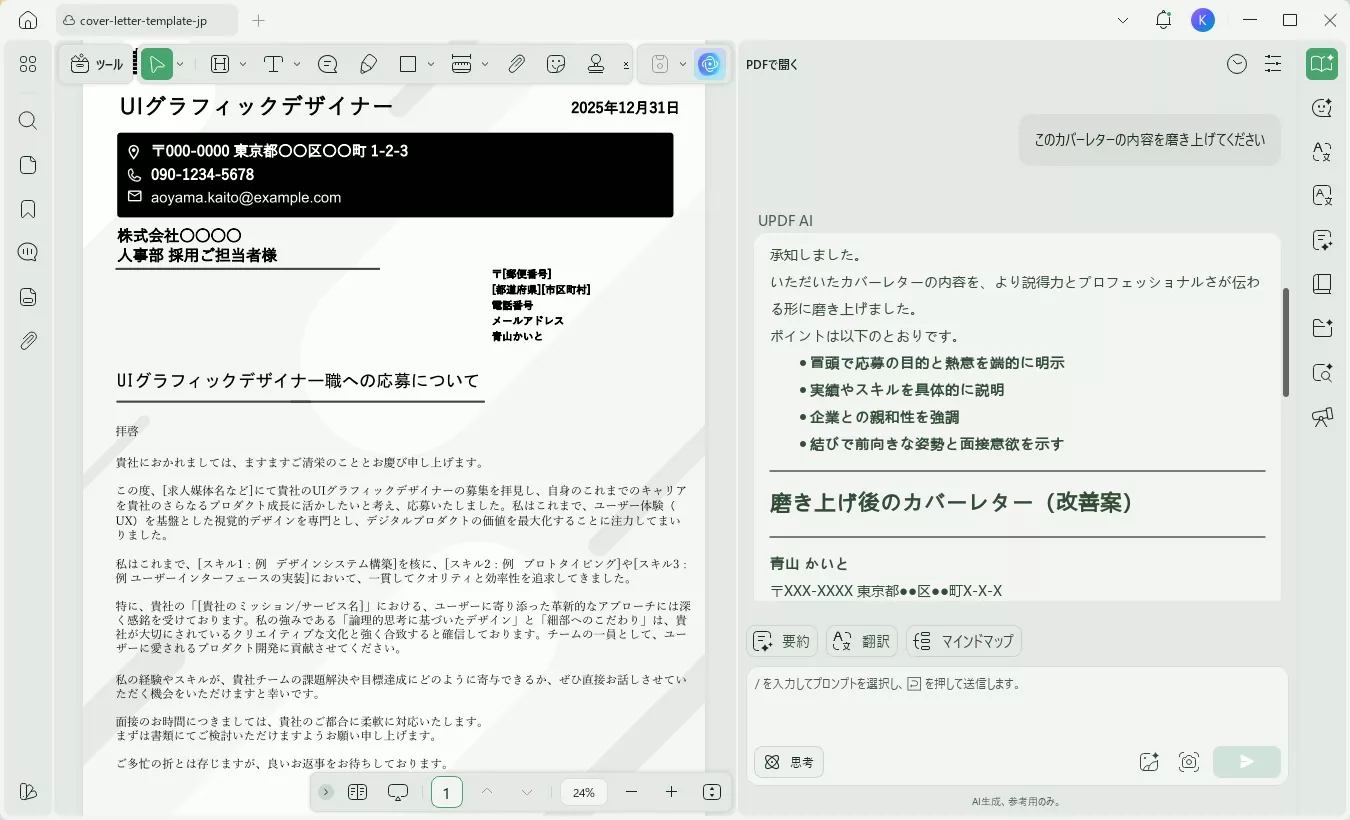The width and height of the screenshot is (1350, 820).
Task: Click the page number input field
Action: click(446, 791)
